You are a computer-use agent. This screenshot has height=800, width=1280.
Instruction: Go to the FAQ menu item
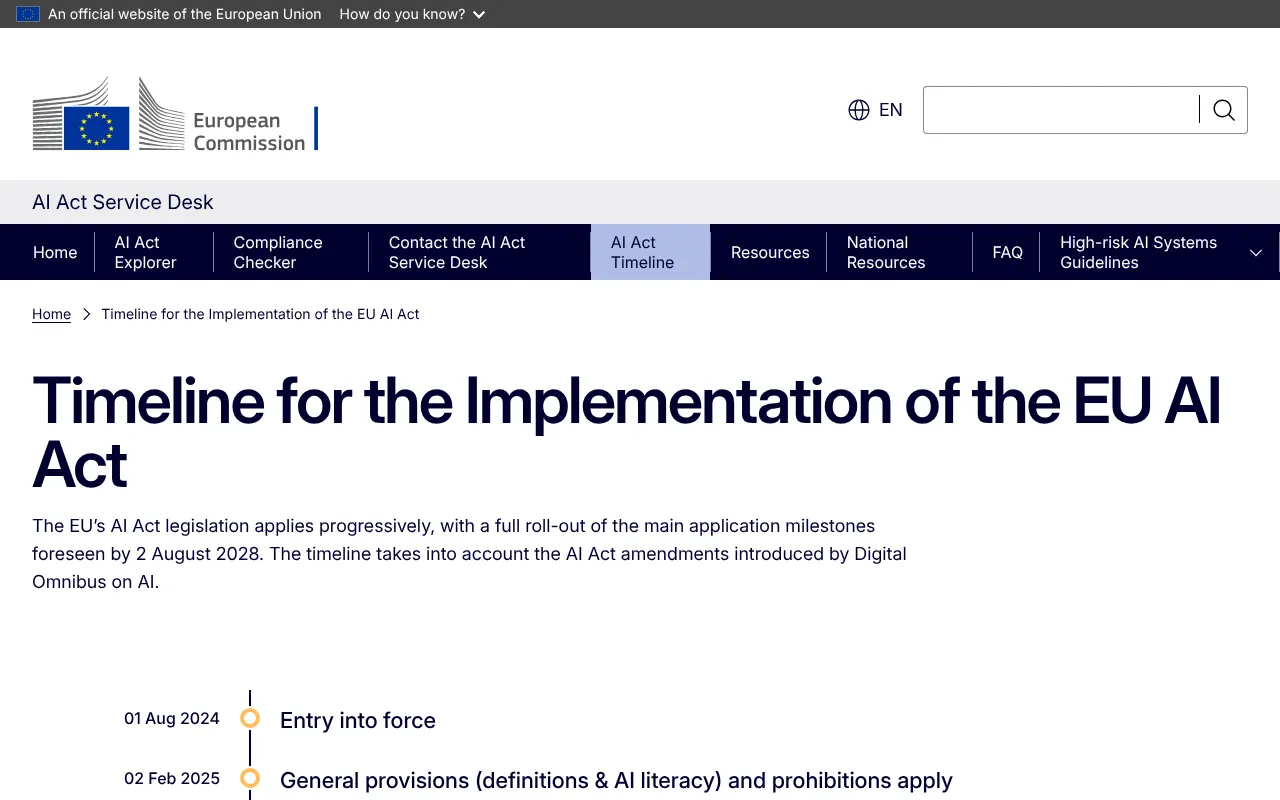1007,252
